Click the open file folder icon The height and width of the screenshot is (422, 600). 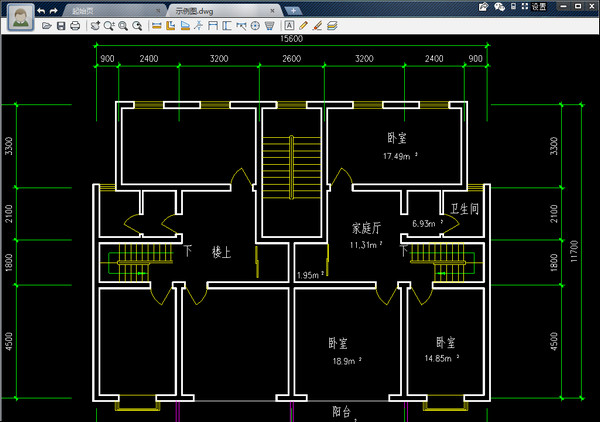click(x=47, y=25)
